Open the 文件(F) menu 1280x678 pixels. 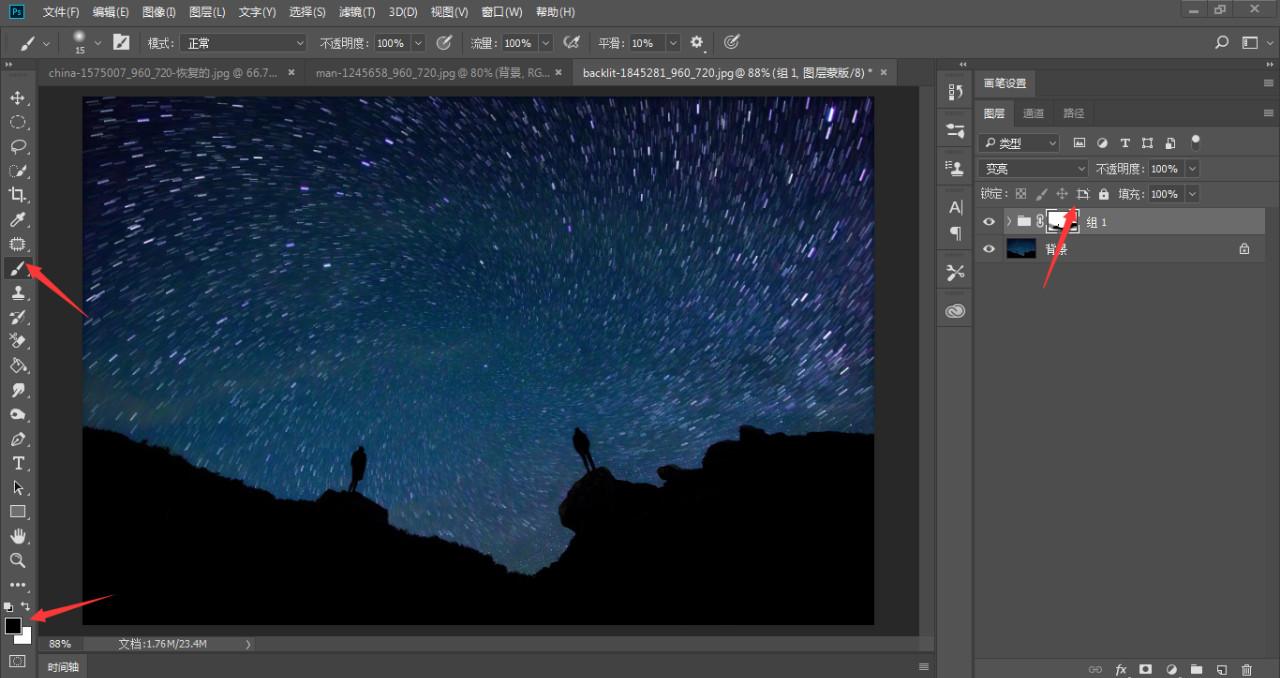[x=61, y=12]
